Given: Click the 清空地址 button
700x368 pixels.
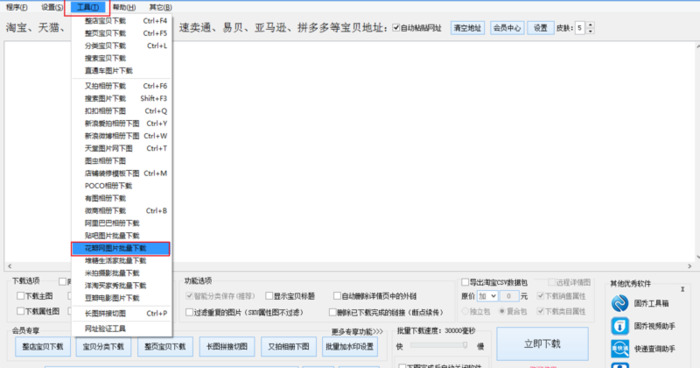Looking at the screenshot, I should 467,28.
